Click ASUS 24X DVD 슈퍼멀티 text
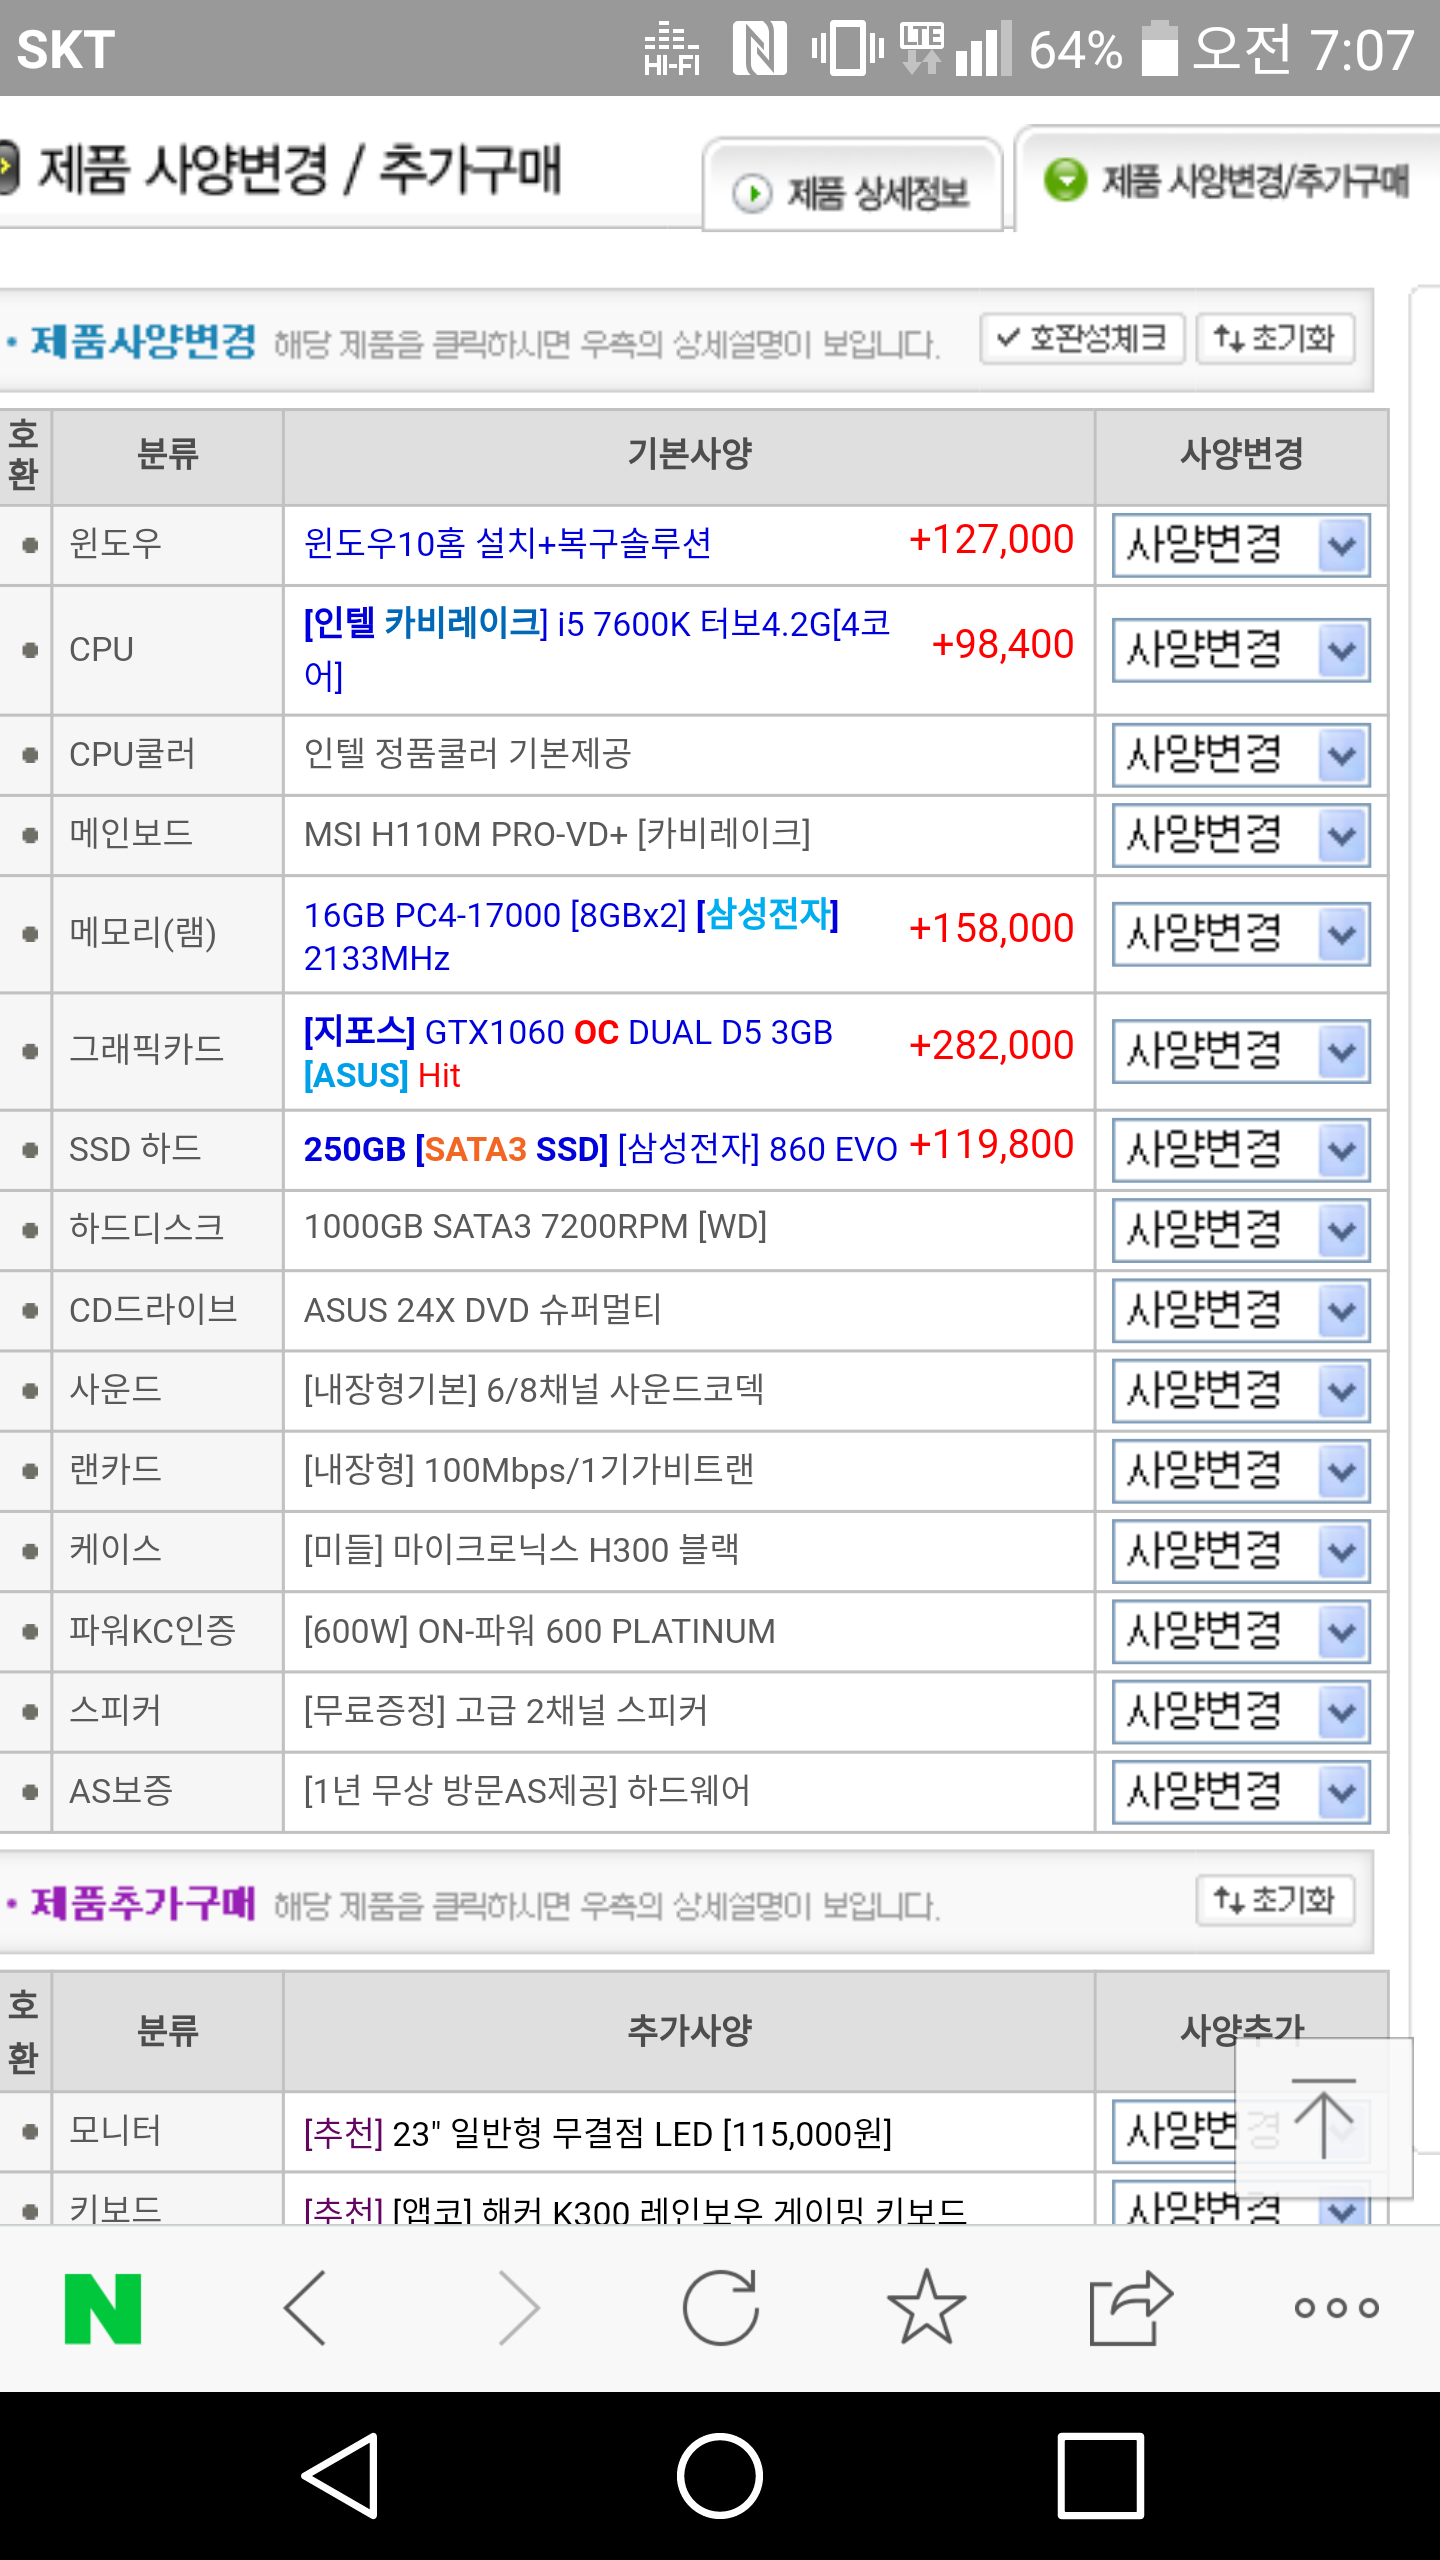 [482, 1309]
